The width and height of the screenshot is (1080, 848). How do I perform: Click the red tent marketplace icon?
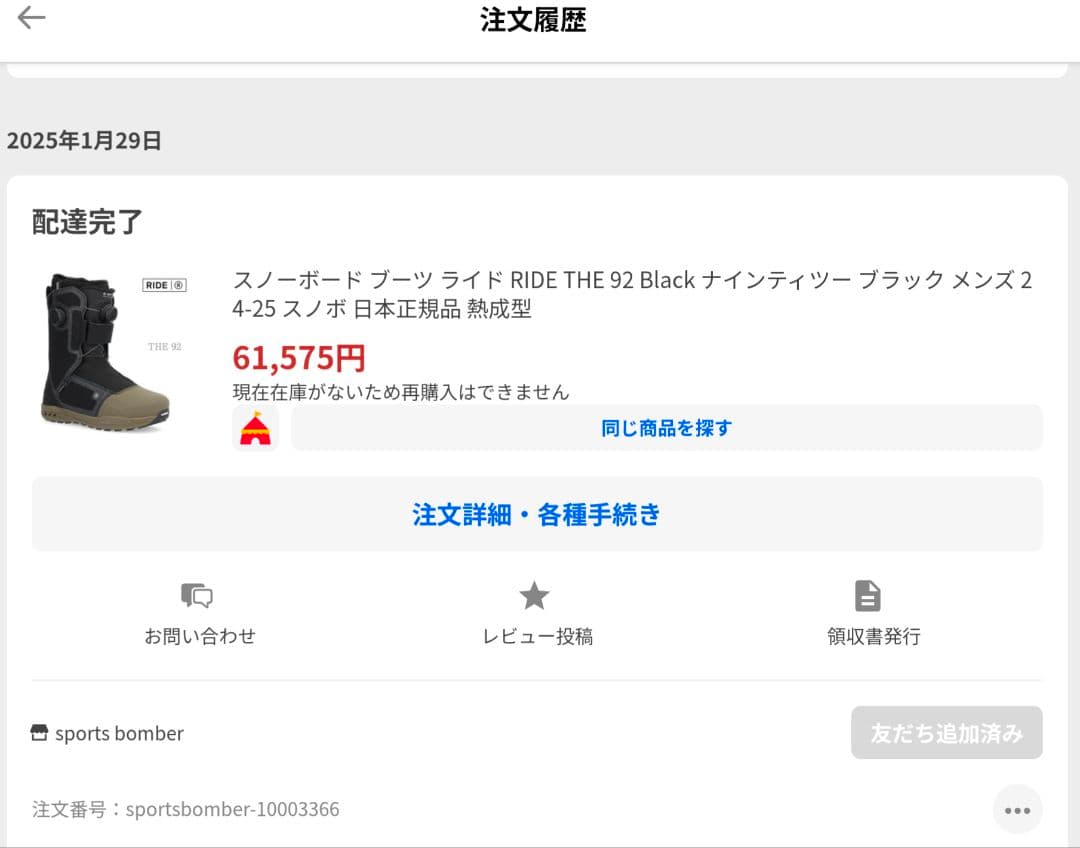pos(255,428)
